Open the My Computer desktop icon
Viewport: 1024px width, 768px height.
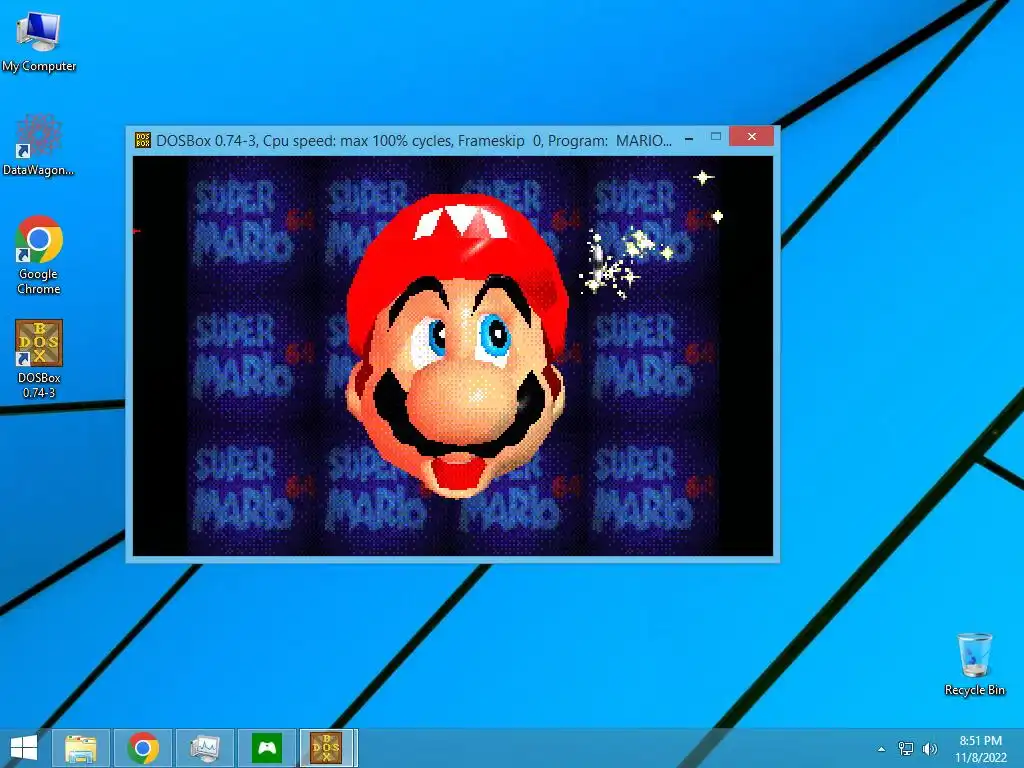pos(39,42)
